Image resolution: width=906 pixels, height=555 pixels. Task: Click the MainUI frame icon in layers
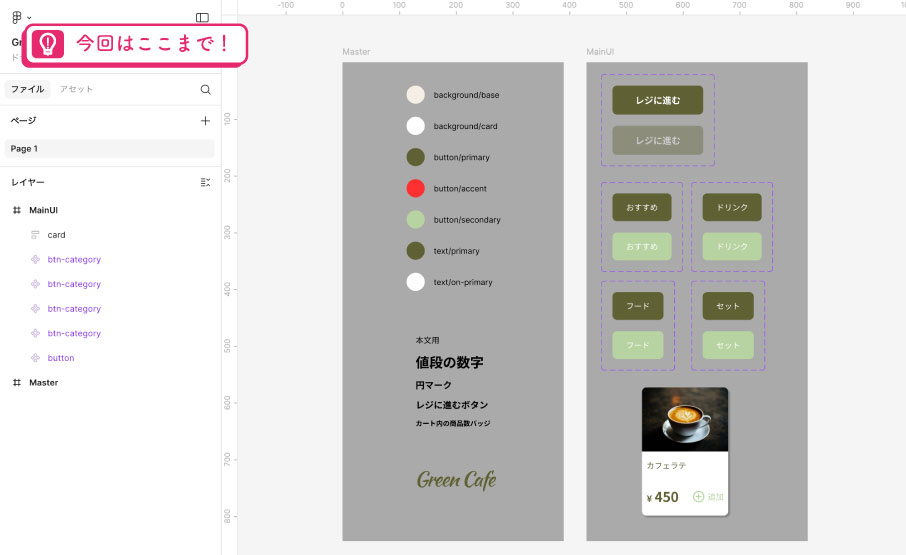click(17, 210)
